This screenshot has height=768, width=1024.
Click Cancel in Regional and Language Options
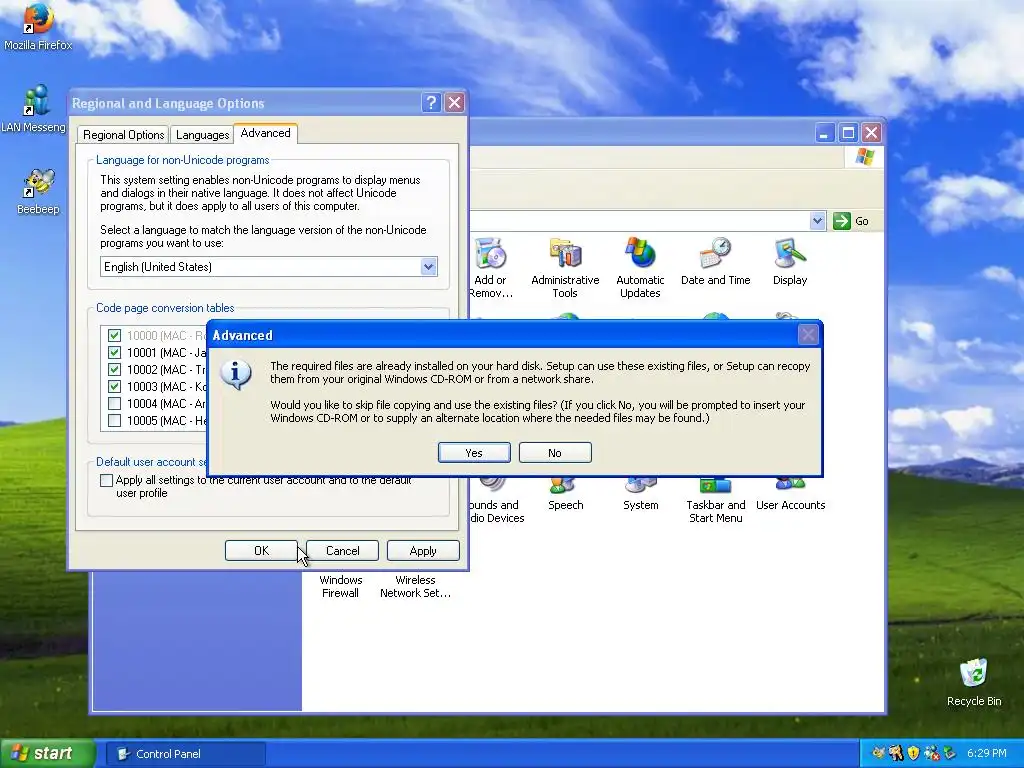click(342, 551)
